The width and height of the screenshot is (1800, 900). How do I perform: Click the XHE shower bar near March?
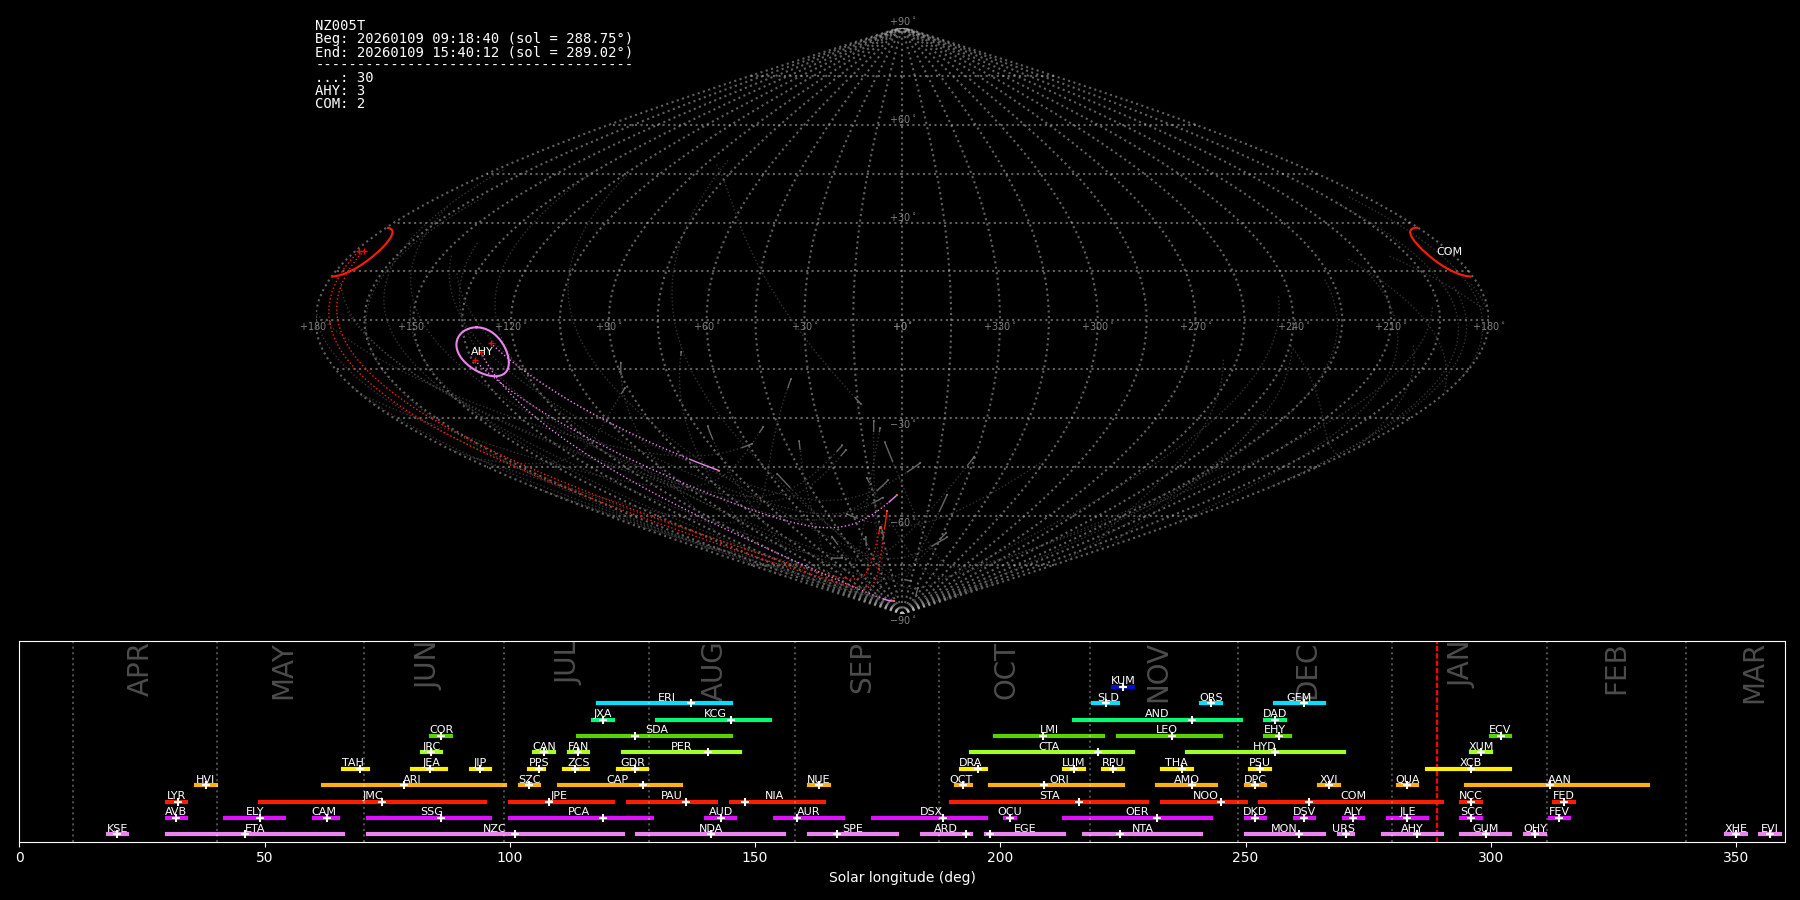pos(1735,834)
